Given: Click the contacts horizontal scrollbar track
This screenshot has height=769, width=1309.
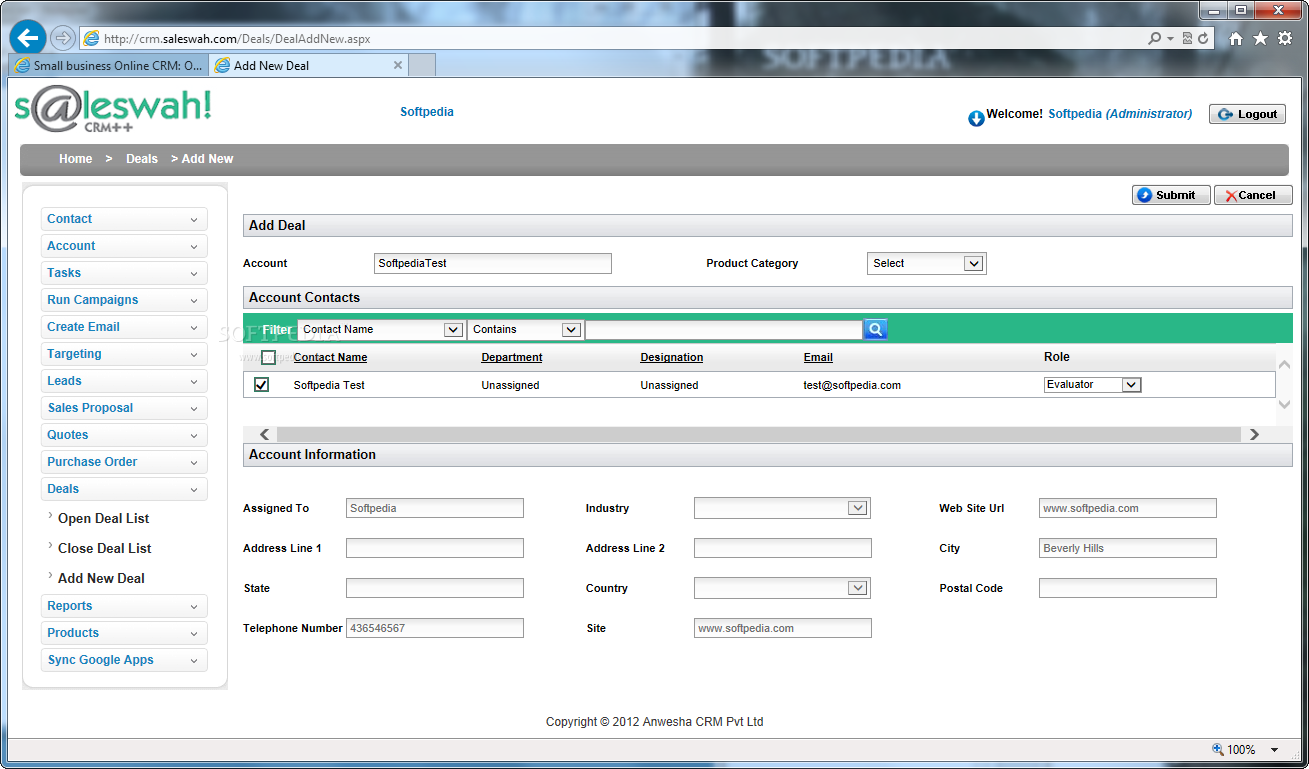Looking at the screenshot, I should 759,434.
